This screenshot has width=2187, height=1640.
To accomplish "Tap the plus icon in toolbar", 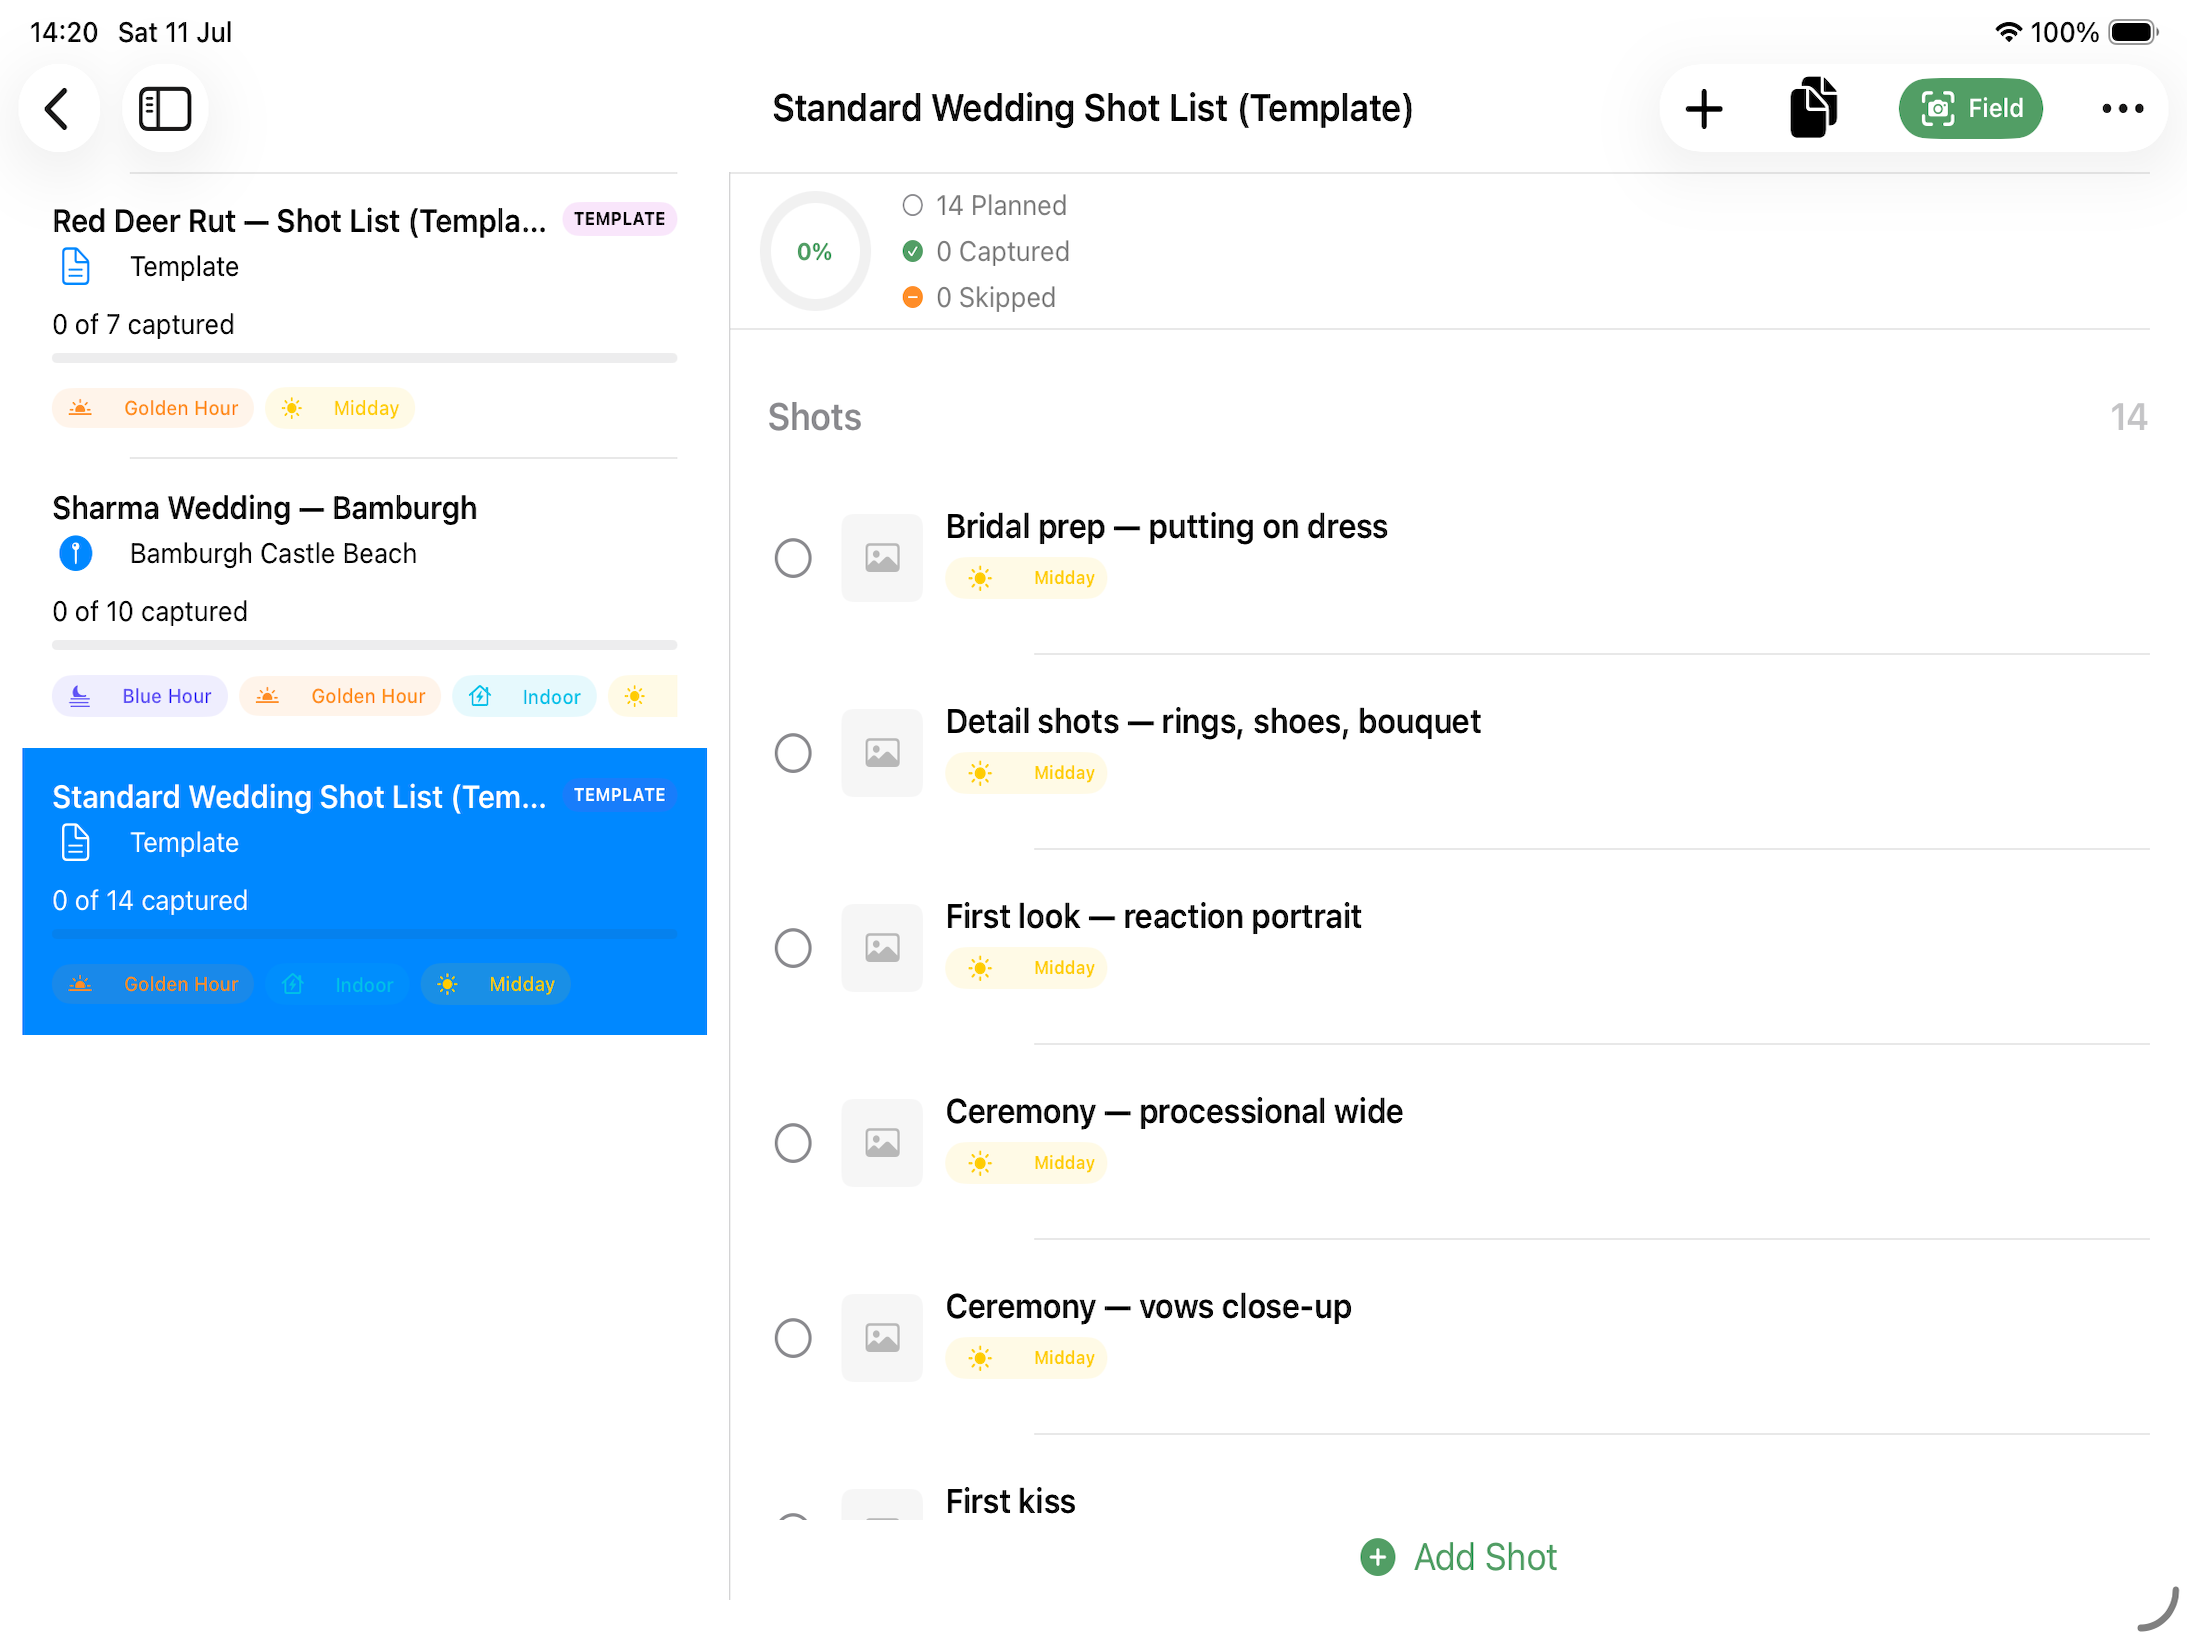I will [1703, 109].
